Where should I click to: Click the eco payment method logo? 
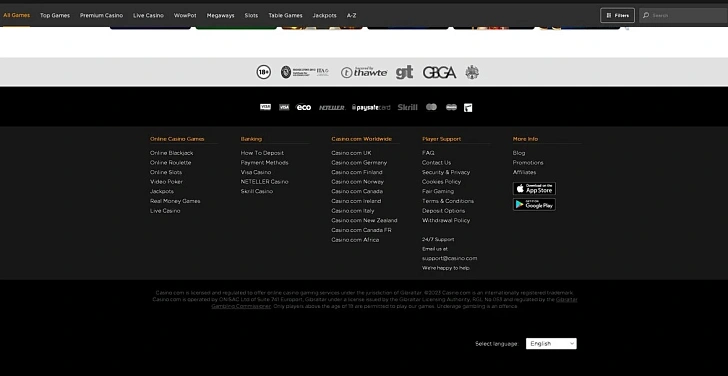coord(304,107)
